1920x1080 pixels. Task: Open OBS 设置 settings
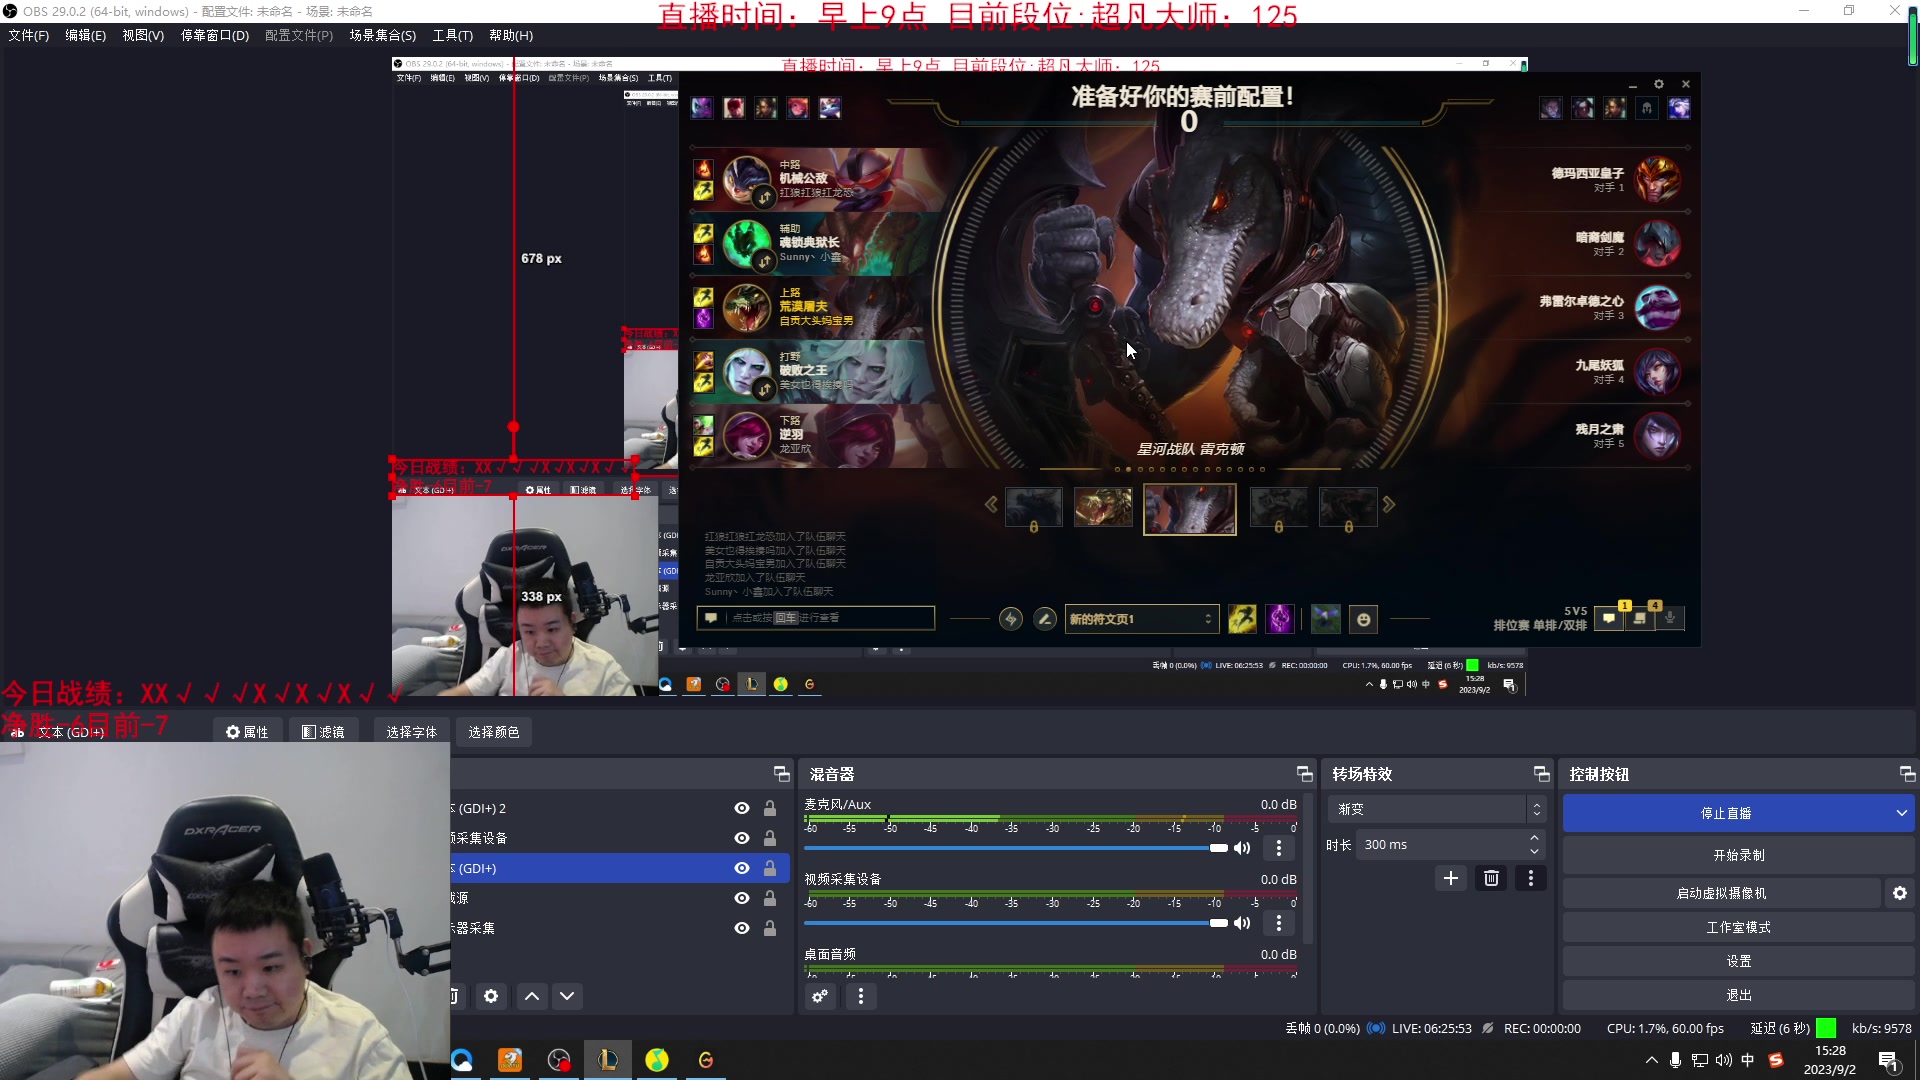(1739, 961)
